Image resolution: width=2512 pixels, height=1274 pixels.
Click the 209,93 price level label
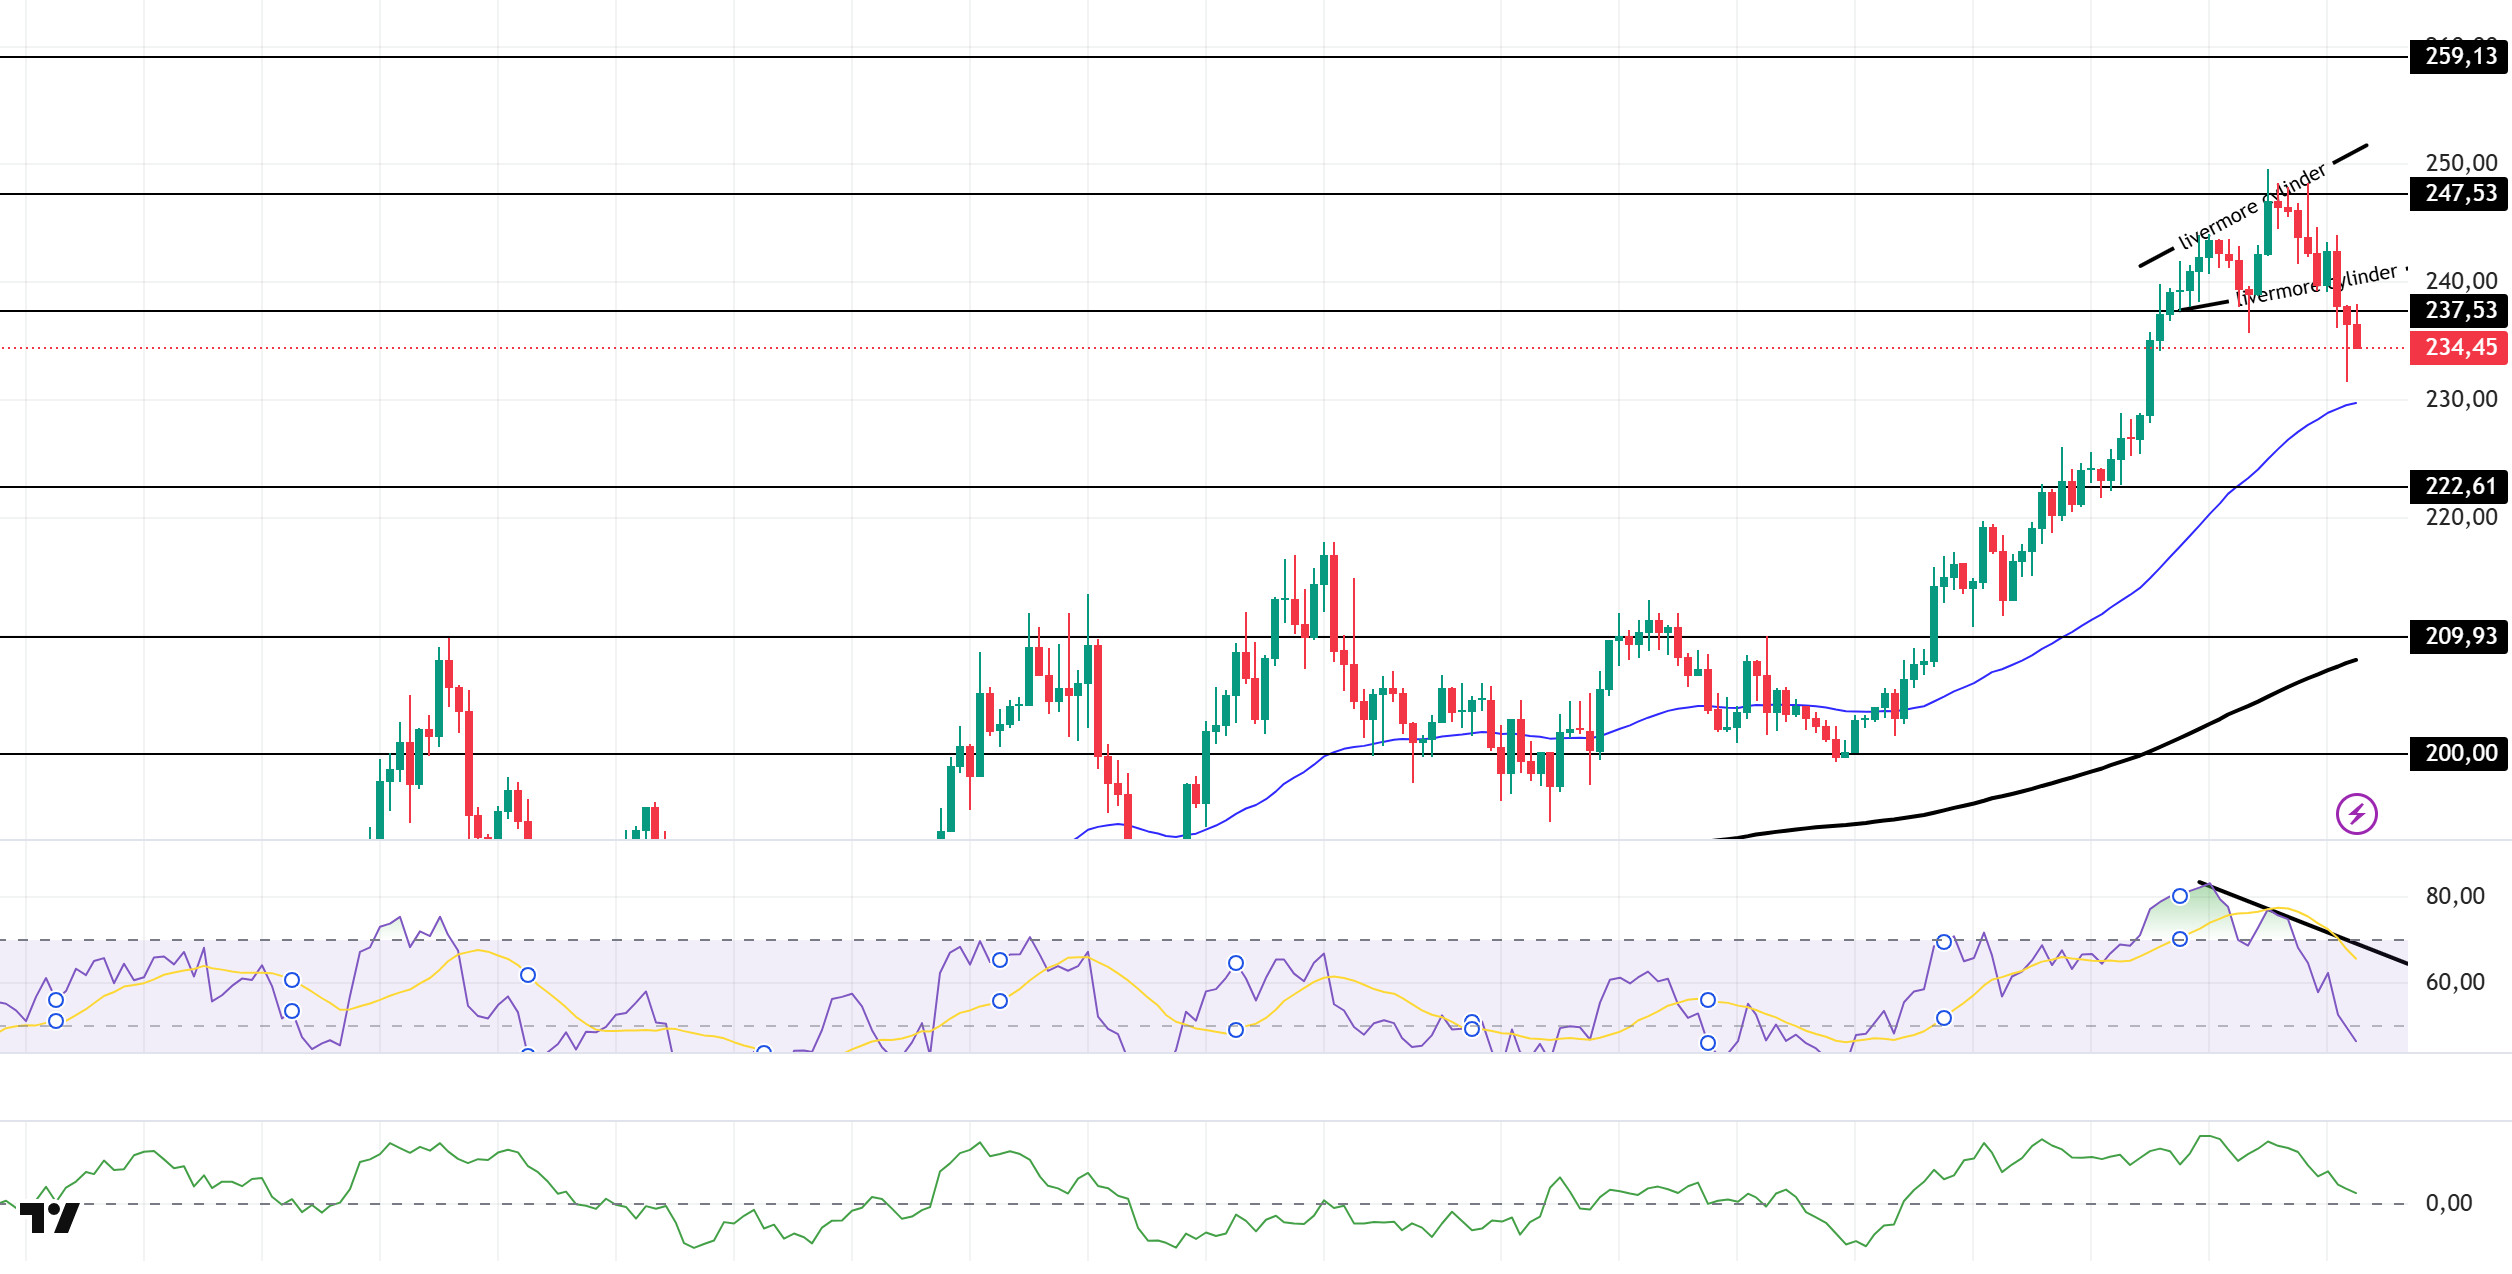tap(2460, 637)
